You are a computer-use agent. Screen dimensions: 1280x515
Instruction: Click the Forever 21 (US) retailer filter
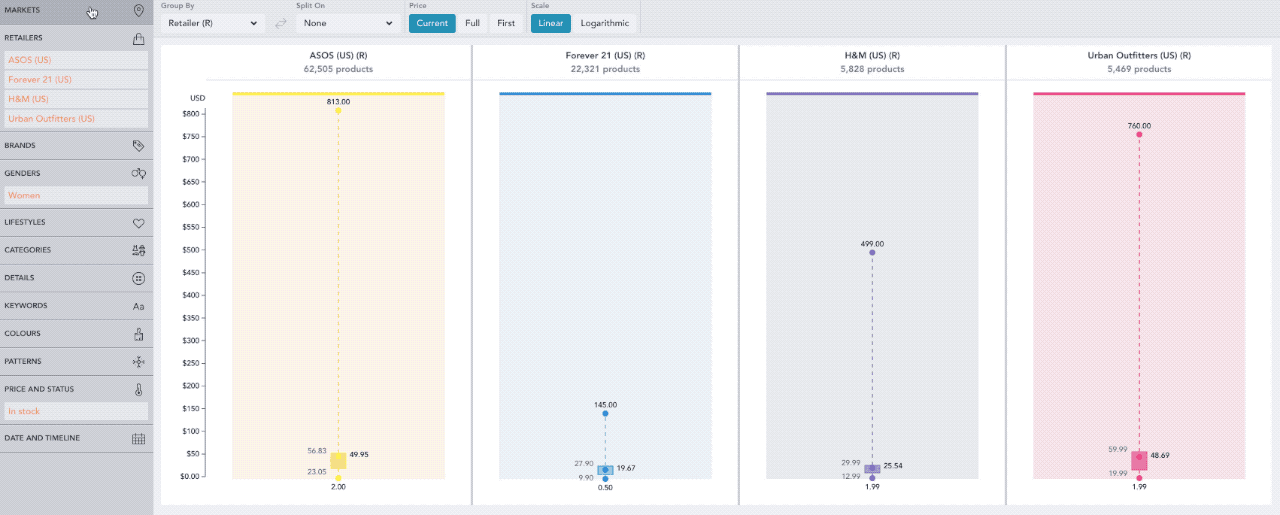[76, 79]
